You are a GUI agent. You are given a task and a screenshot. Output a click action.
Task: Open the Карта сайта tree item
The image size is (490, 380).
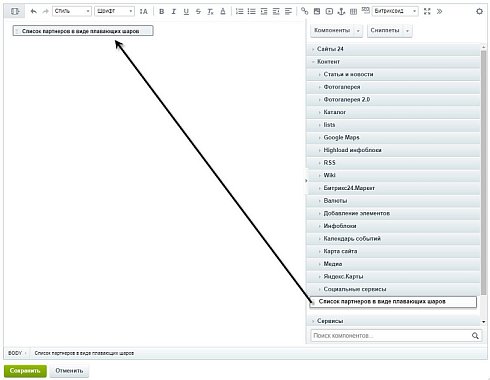(x=393, y=251)
